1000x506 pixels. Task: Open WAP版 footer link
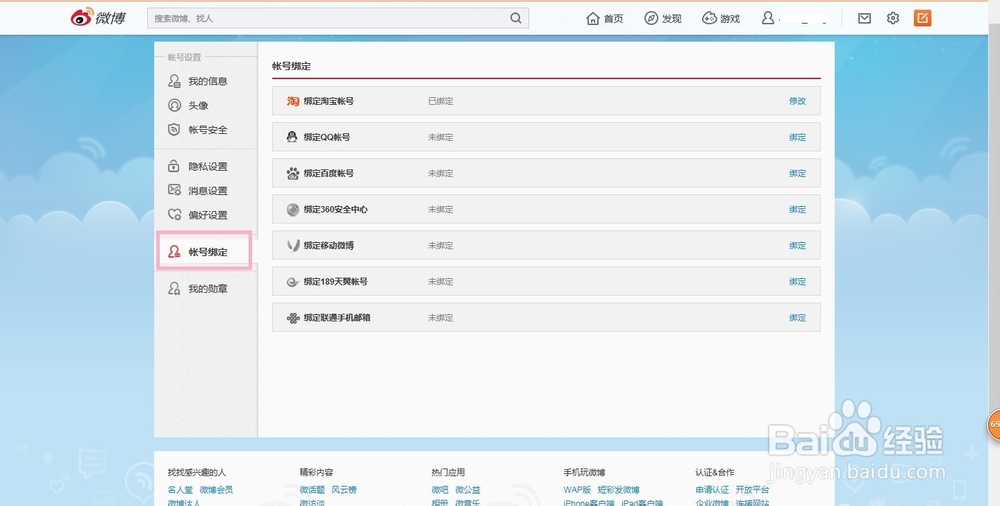click(x=577, y=490)
